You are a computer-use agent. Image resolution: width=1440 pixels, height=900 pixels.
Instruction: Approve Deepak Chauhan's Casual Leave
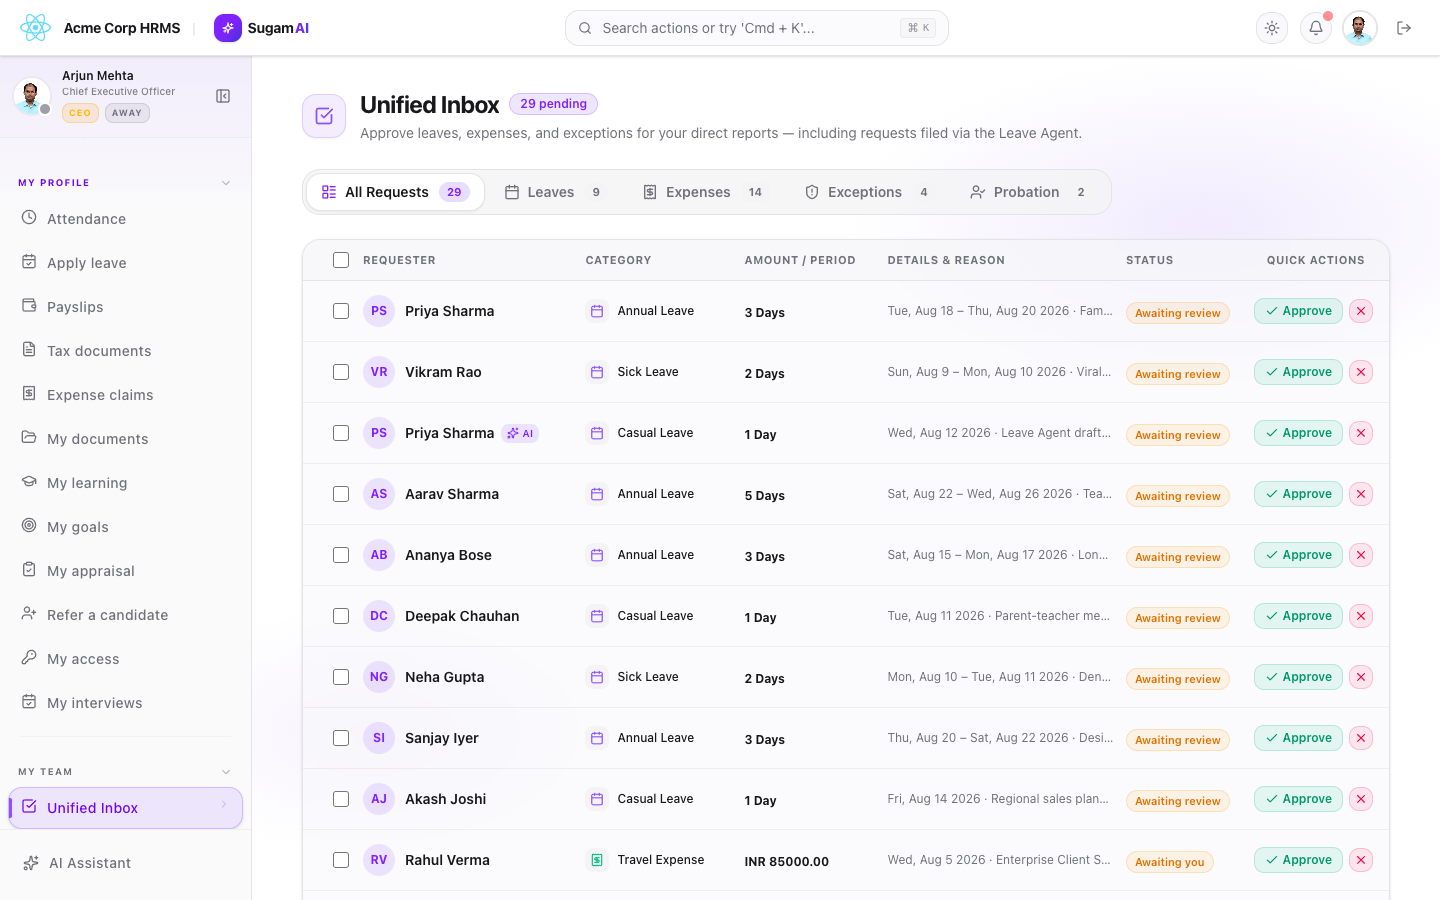pos(1298,616)
